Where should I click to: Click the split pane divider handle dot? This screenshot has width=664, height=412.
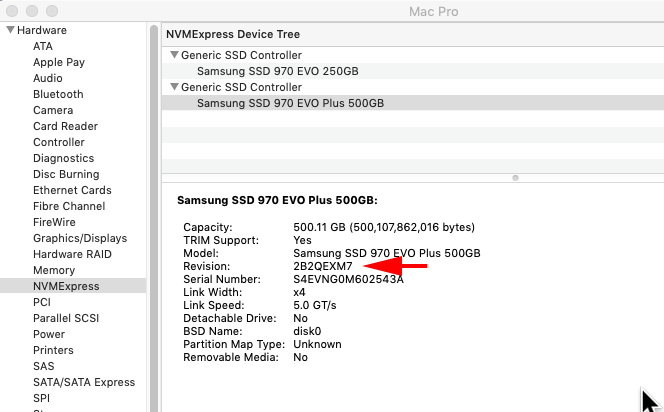point(515,178)
